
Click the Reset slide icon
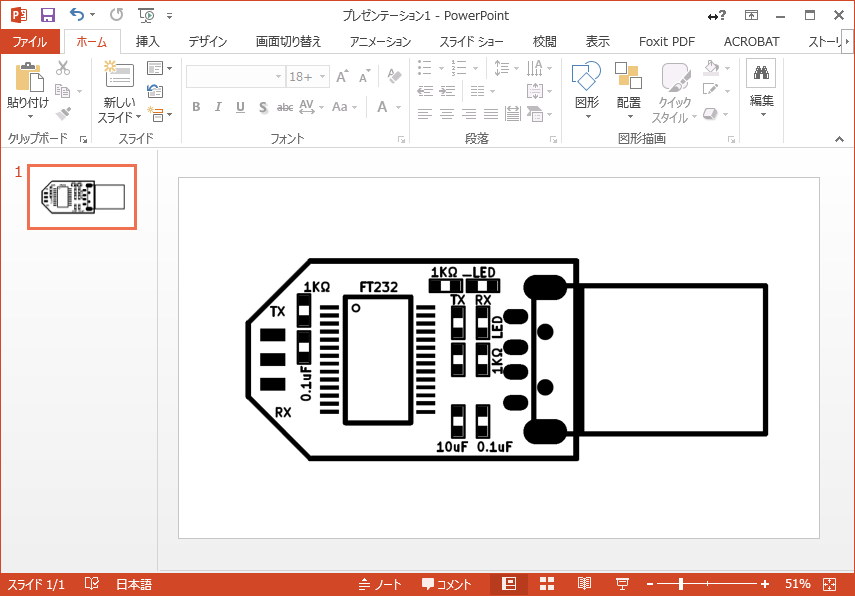coord(155,91)
